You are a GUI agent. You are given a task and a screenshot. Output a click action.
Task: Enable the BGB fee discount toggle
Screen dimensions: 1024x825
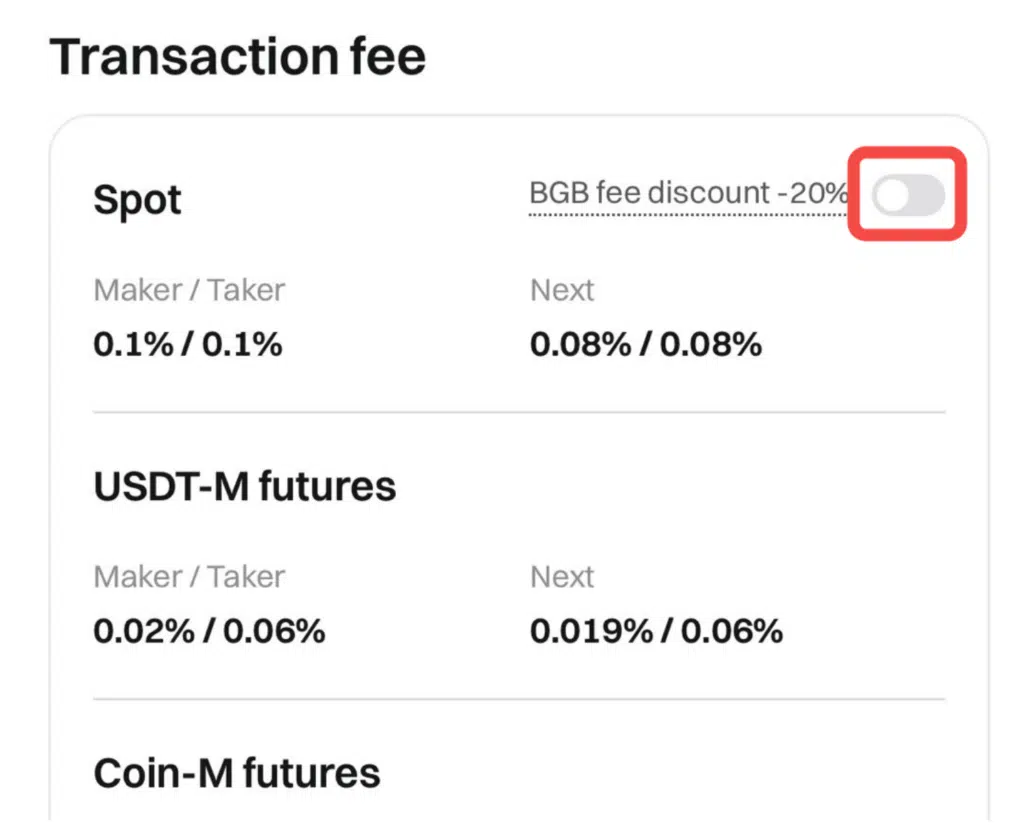click(908, 195)
